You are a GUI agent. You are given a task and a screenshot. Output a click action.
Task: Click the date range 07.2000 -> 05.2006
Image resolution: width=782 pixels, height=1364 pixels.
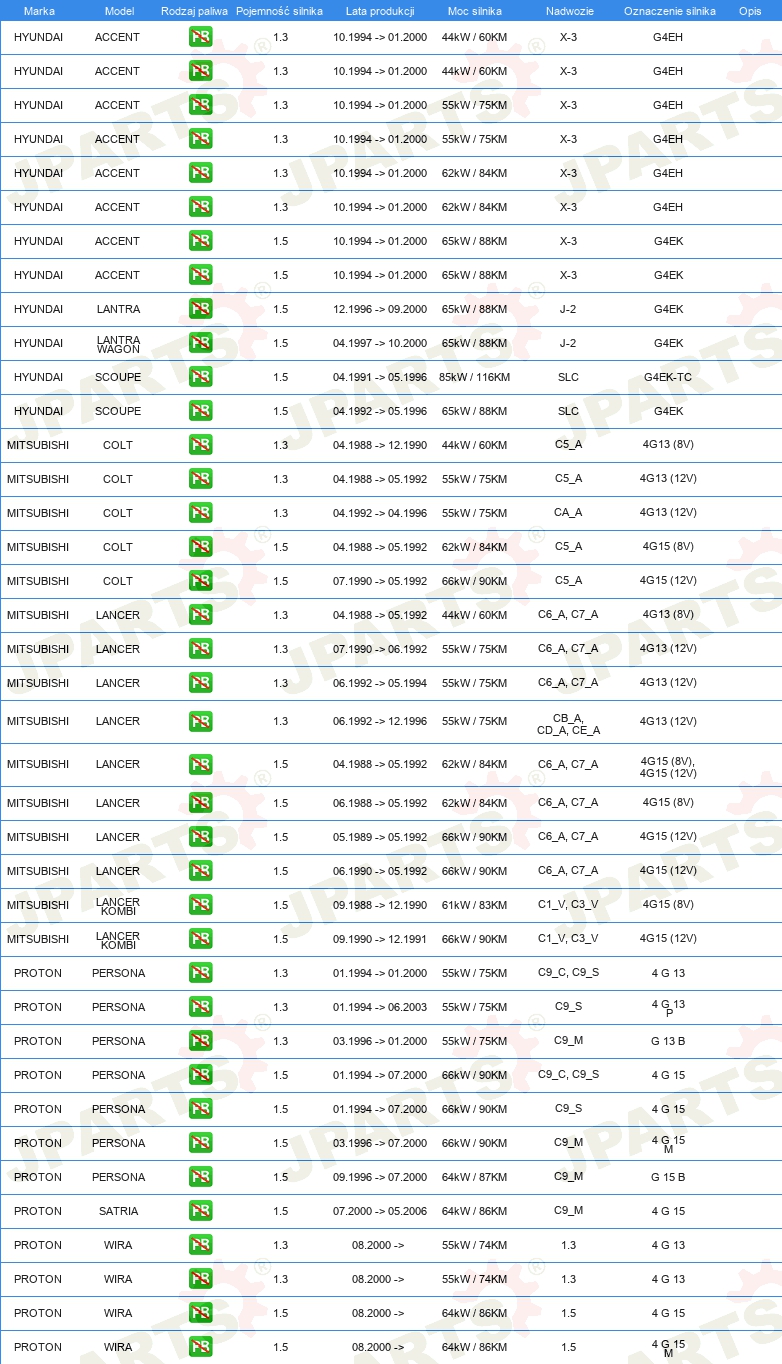[380, 1211]
